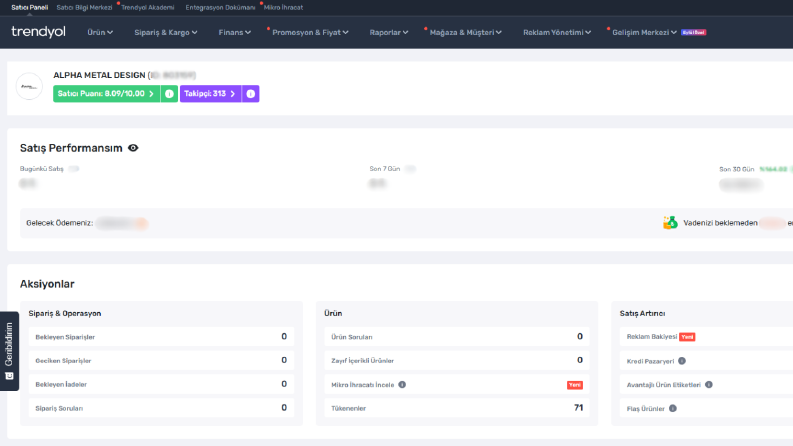Click Satıcı Puanı 8.09/10.00 button

click(x=106, y=94)
